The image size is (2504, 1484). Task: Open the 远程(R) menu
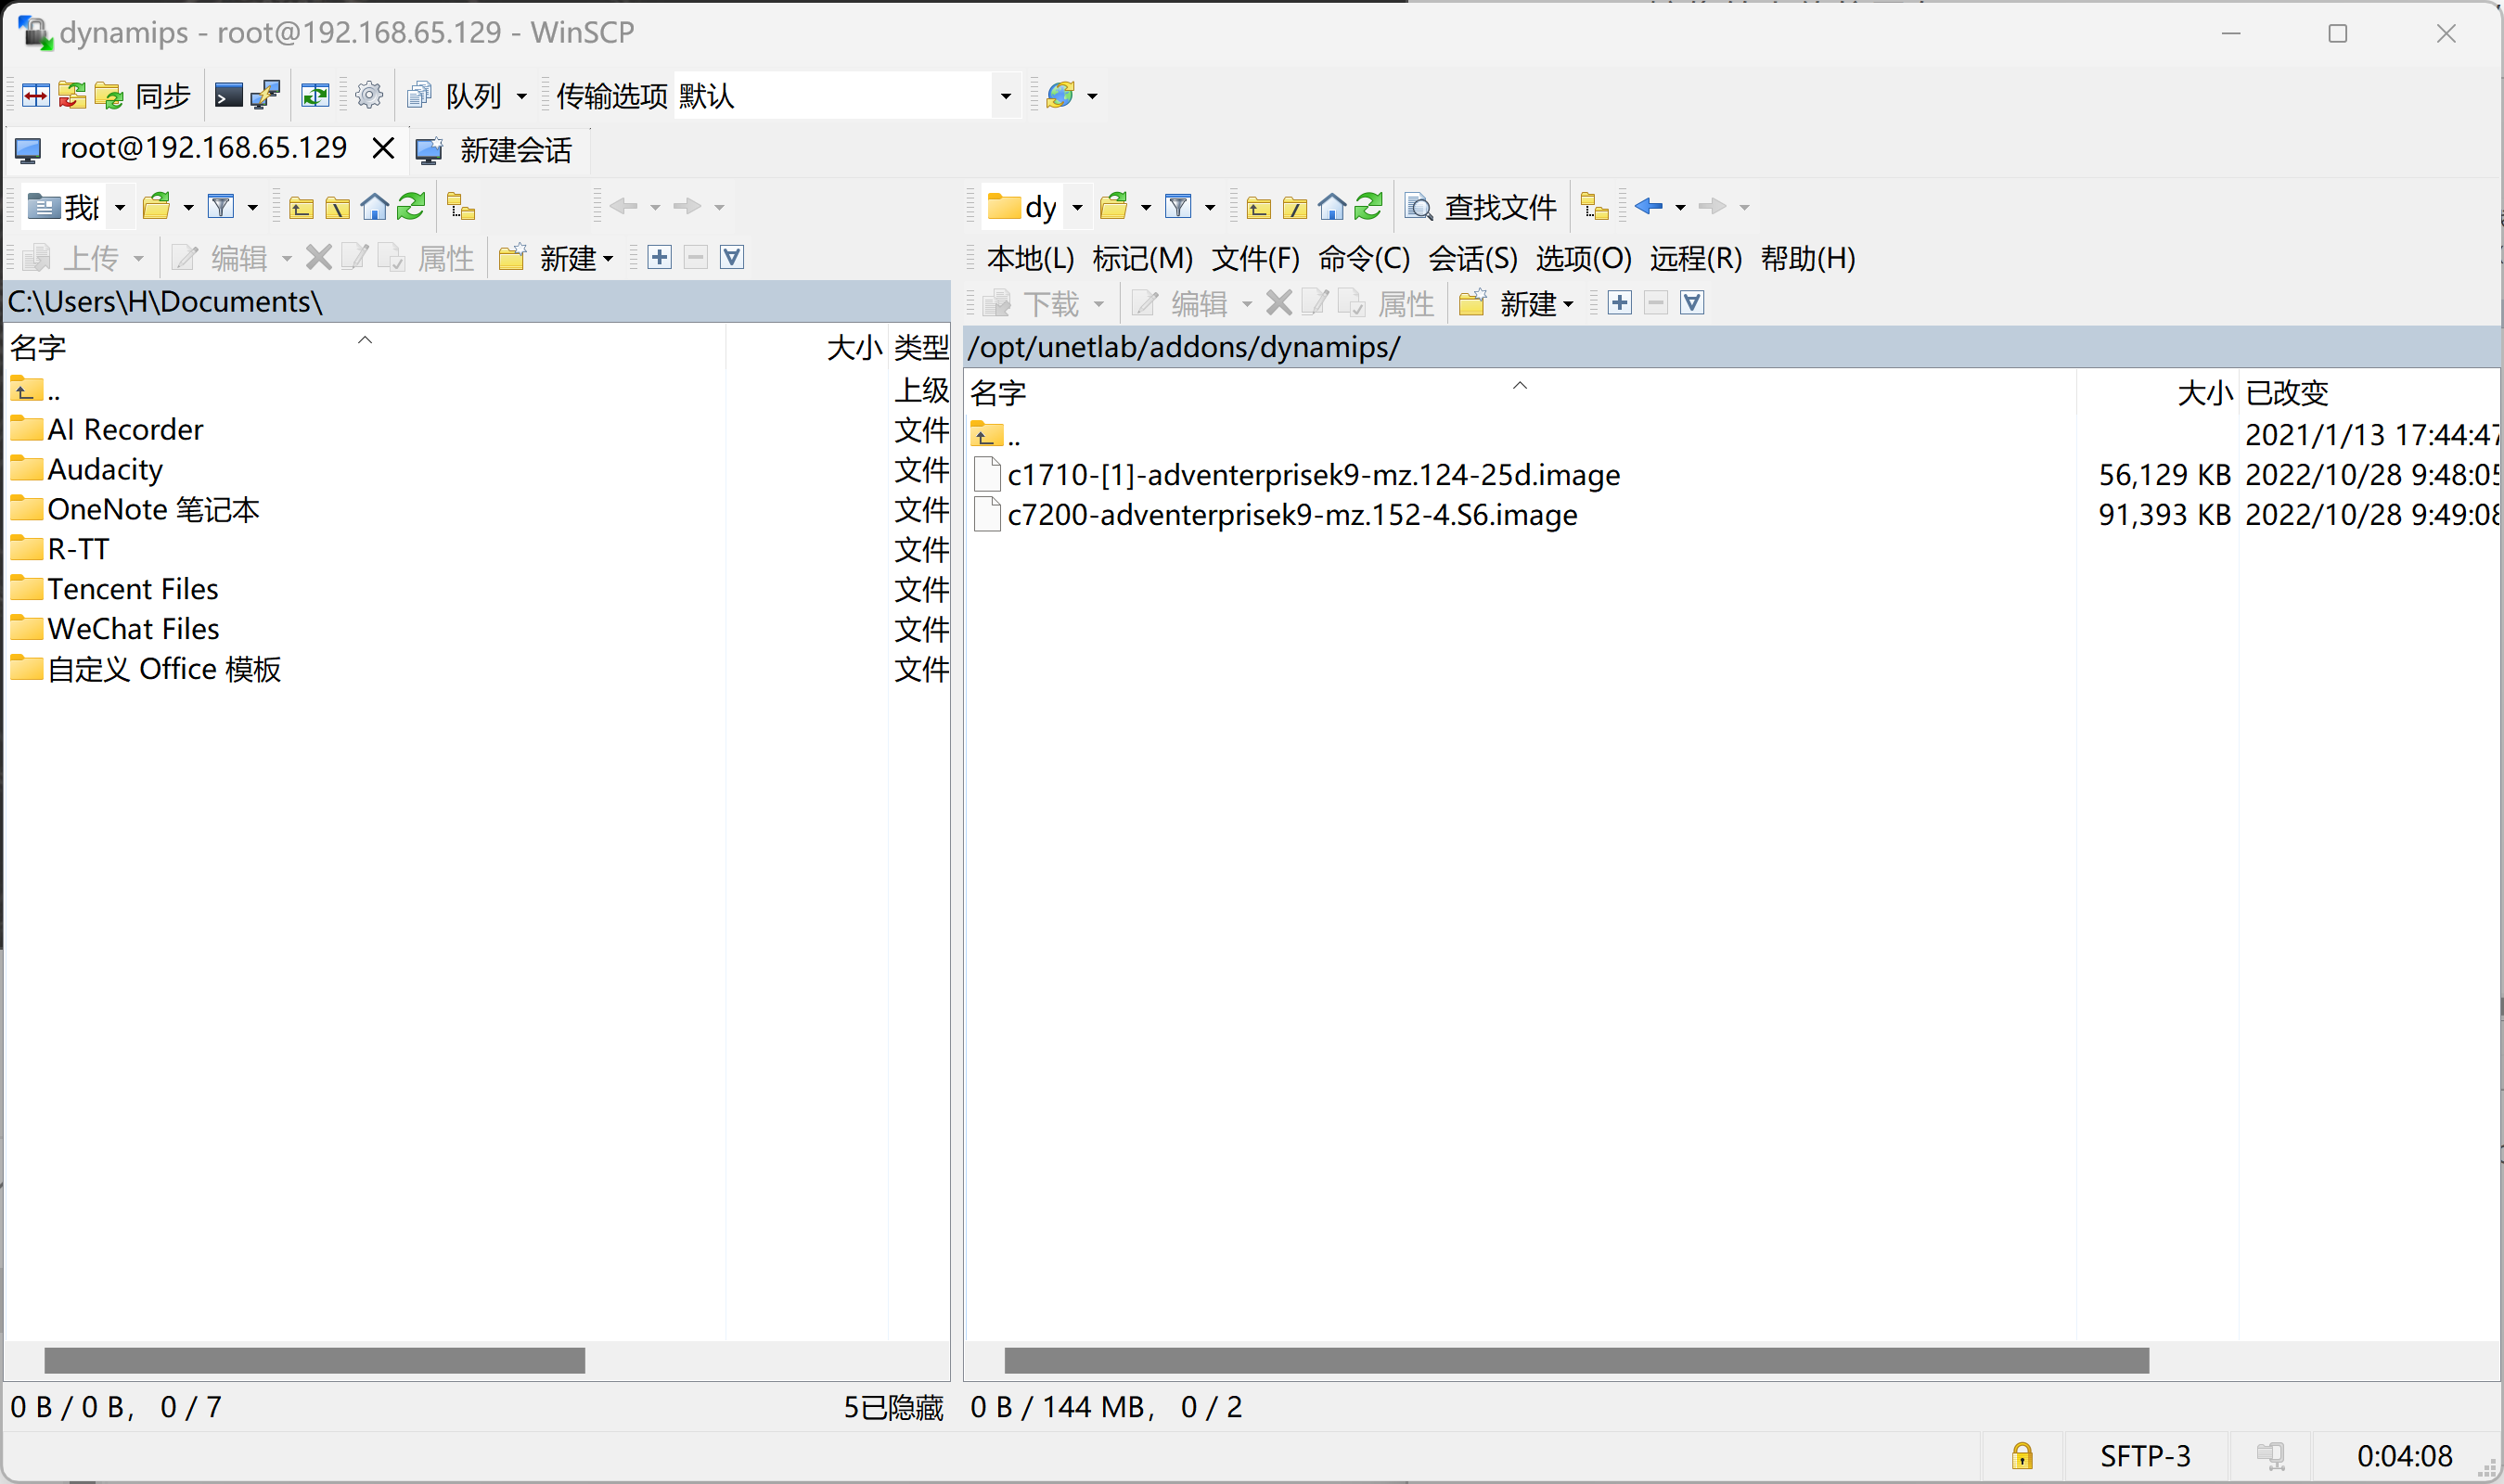pyautogui.click(x=1696, y=258)
